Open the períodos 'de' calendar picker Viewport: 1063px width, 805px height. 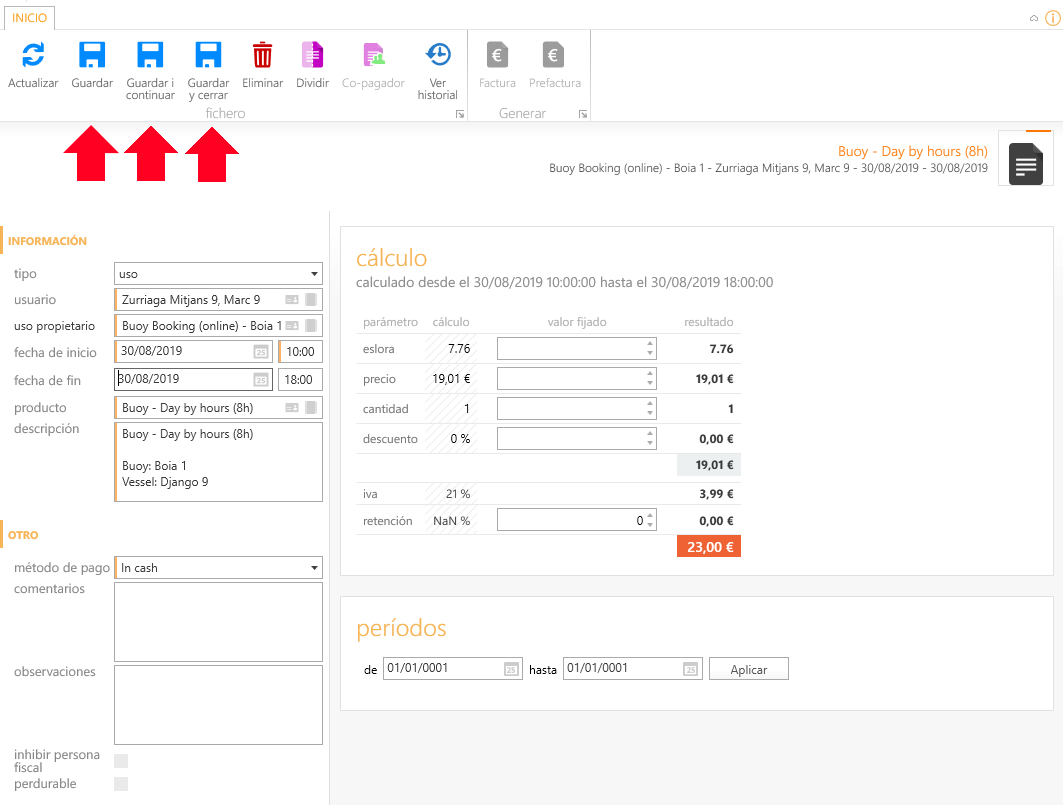pyautogui.click(x=511, y=669)
